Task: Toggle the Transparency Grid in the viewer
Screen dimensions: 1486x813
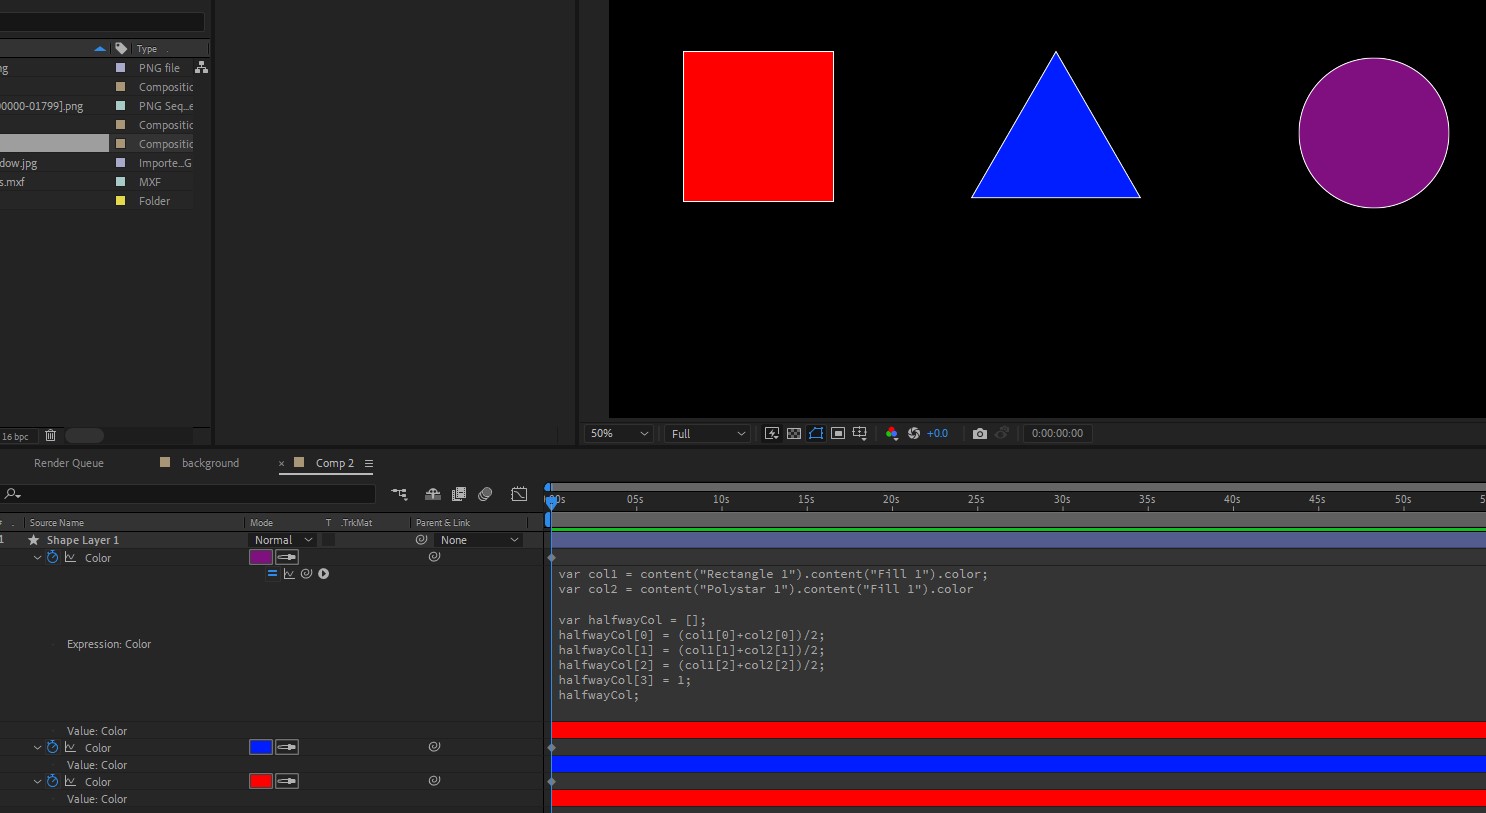Action: [x=793, y=433]
